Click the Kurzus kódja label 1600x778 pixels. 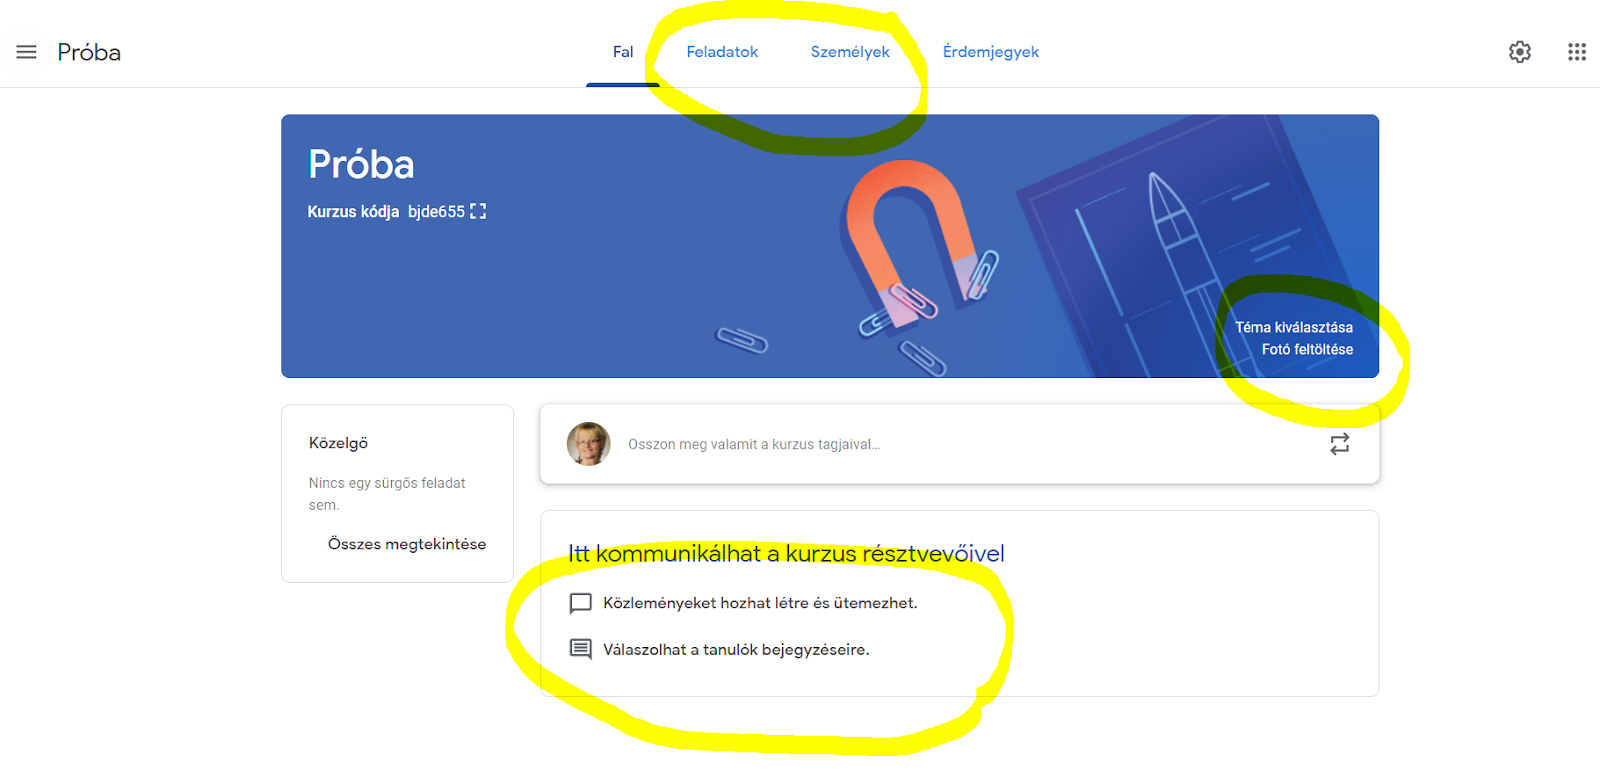point(353,211)
